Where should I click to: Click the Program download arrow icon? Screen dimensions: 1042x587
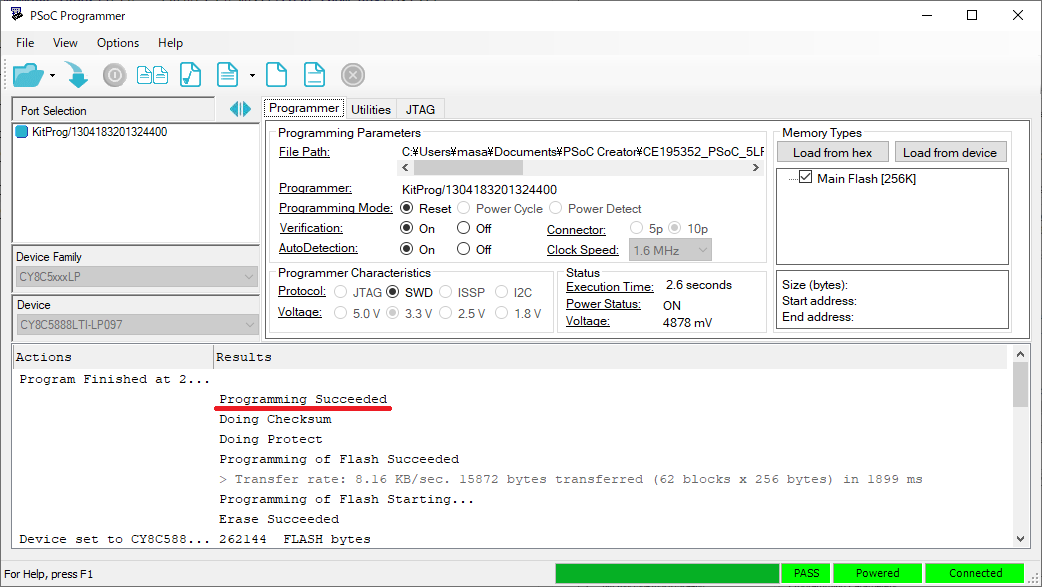tap(77, 75)
